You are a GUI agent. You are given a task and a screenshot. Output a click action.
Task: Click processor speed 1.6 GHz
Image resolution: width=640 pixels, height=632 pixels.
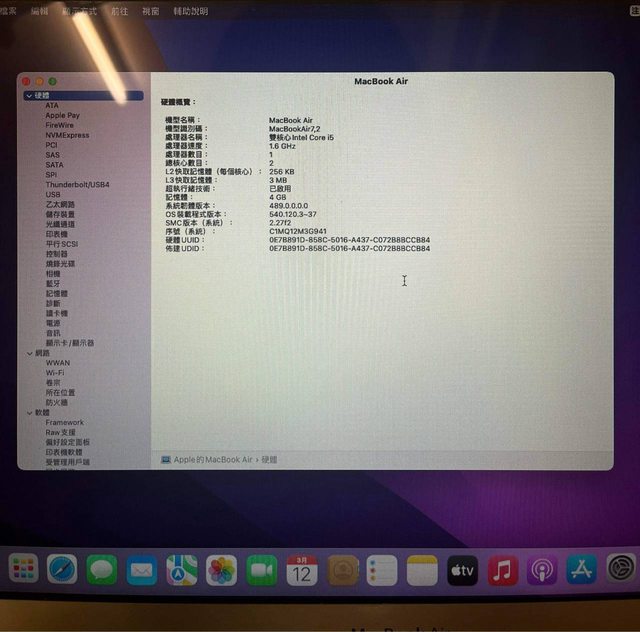pos(282,146)
